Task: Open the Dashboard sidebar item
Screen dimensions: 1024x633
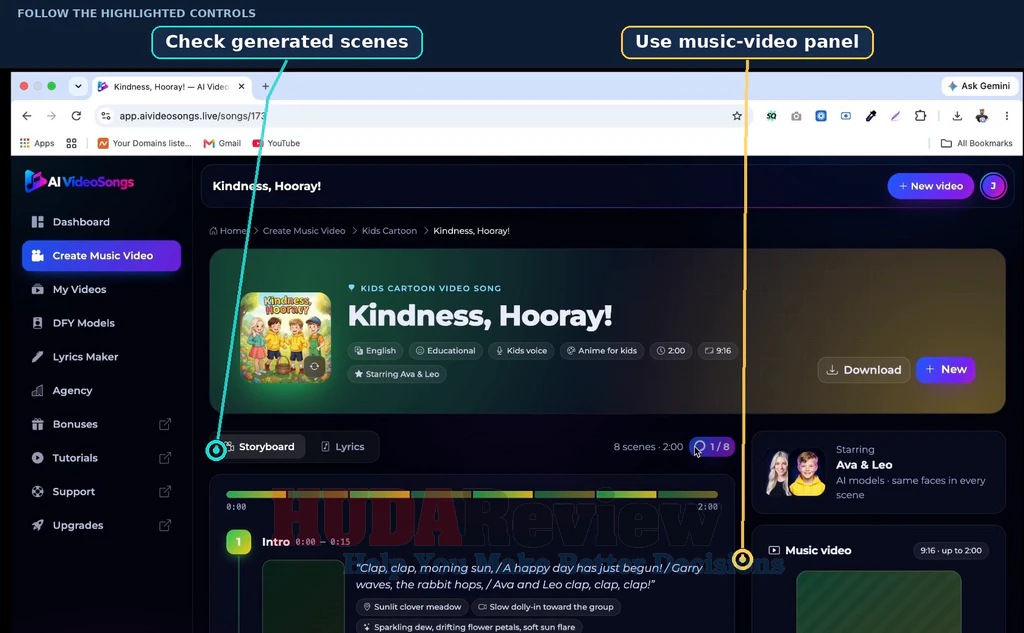Action: 71,222
